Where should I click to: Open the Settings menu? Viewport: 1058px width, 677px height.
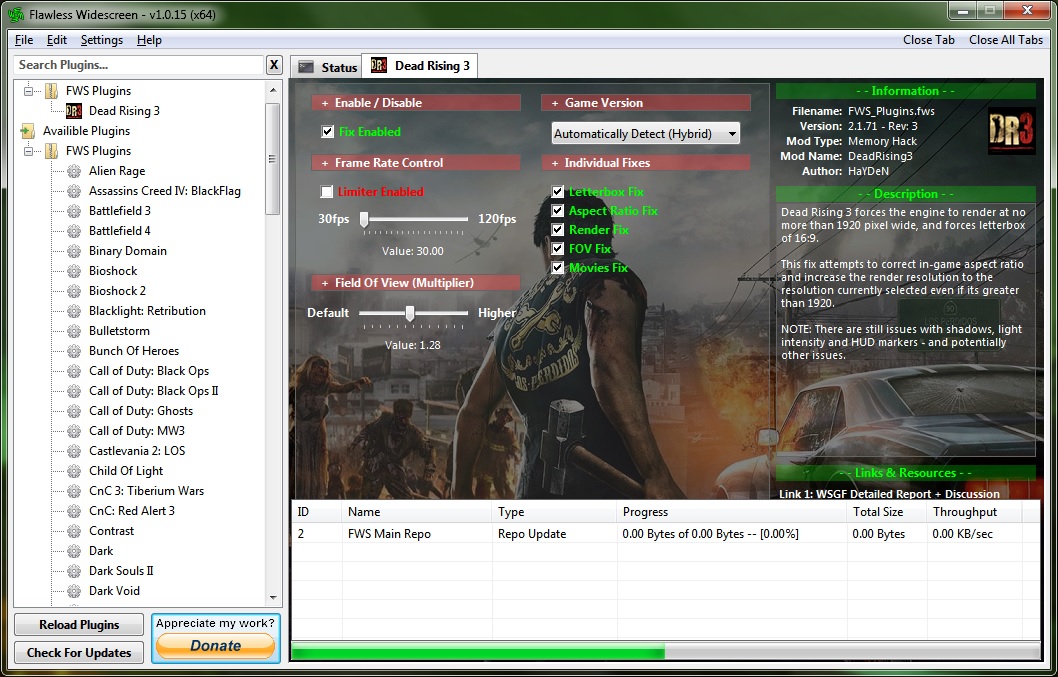click(x=101, y=40)
